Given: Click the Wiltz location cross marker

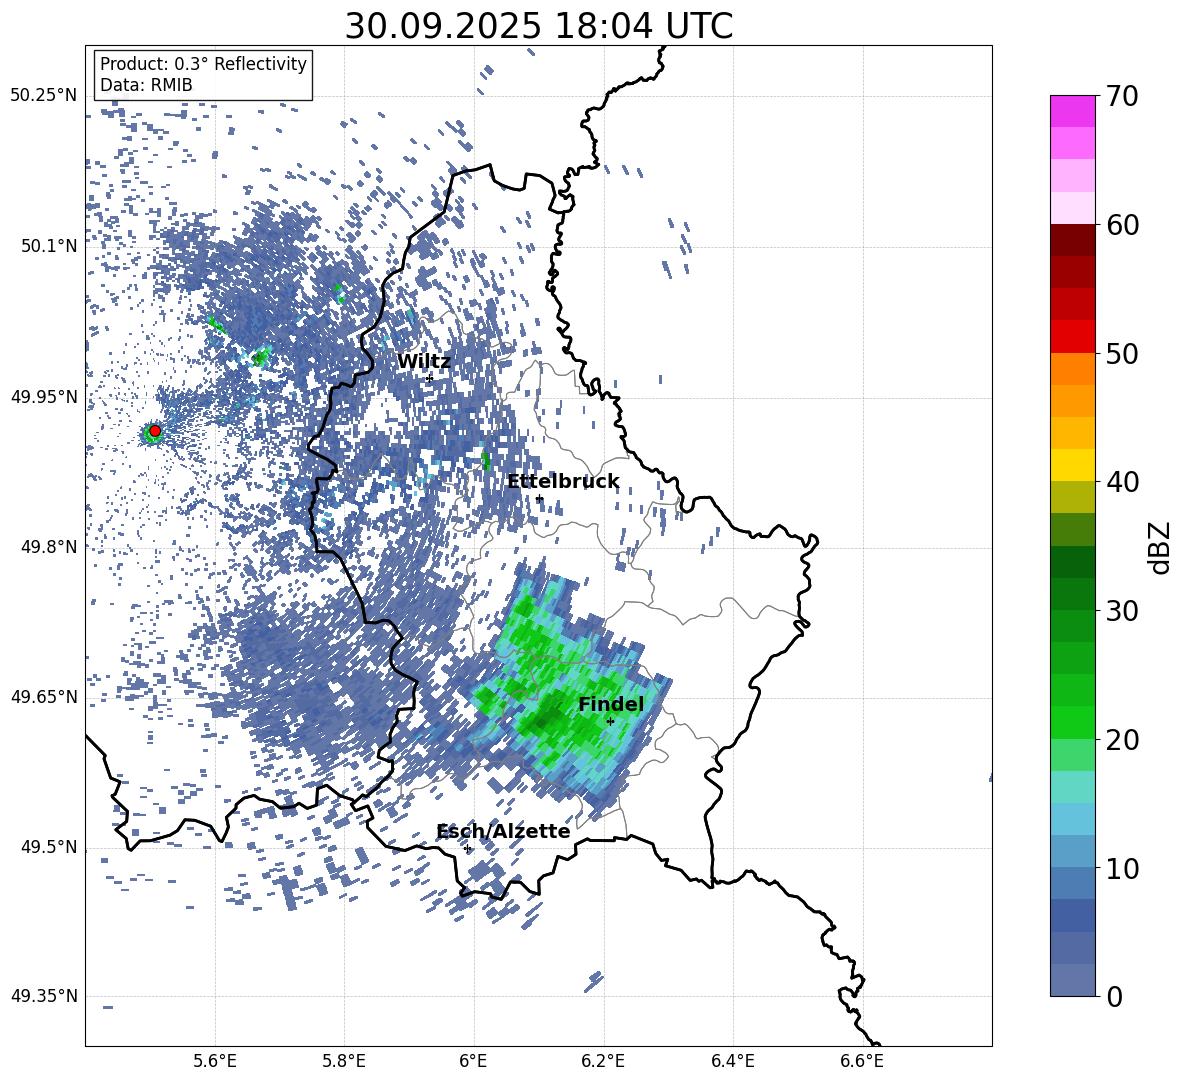Looking at the screenshot, I should pyautogui.click(x=430, y=378).
